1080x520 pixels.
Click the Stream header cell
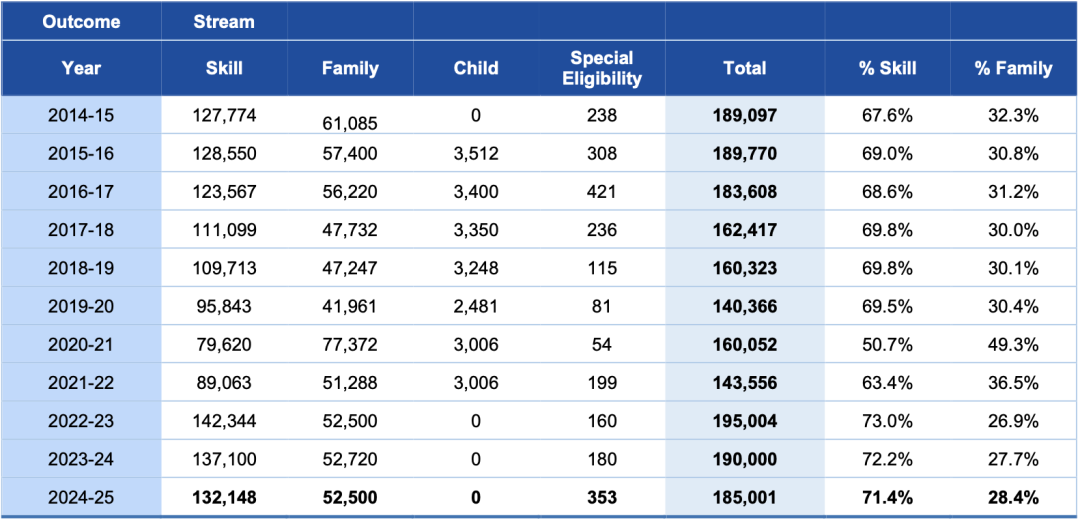(x=224, y=21)
